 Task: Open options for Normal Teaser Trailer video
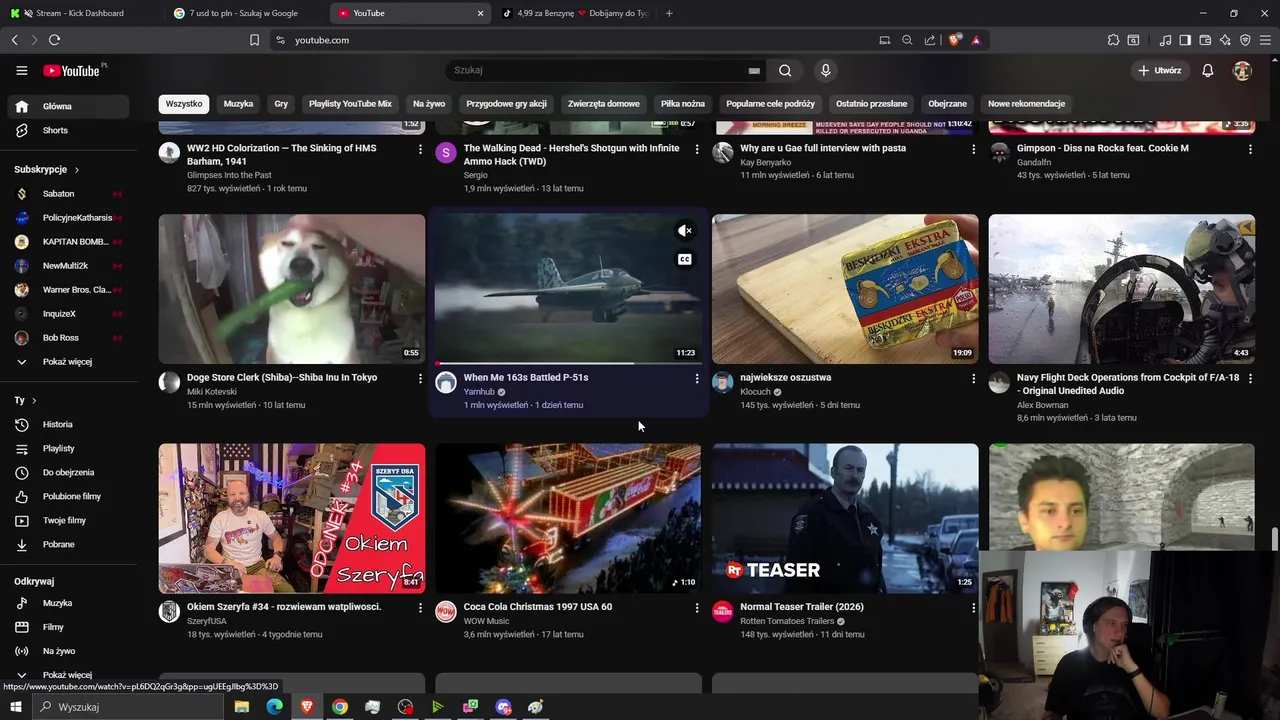point(973,608)
